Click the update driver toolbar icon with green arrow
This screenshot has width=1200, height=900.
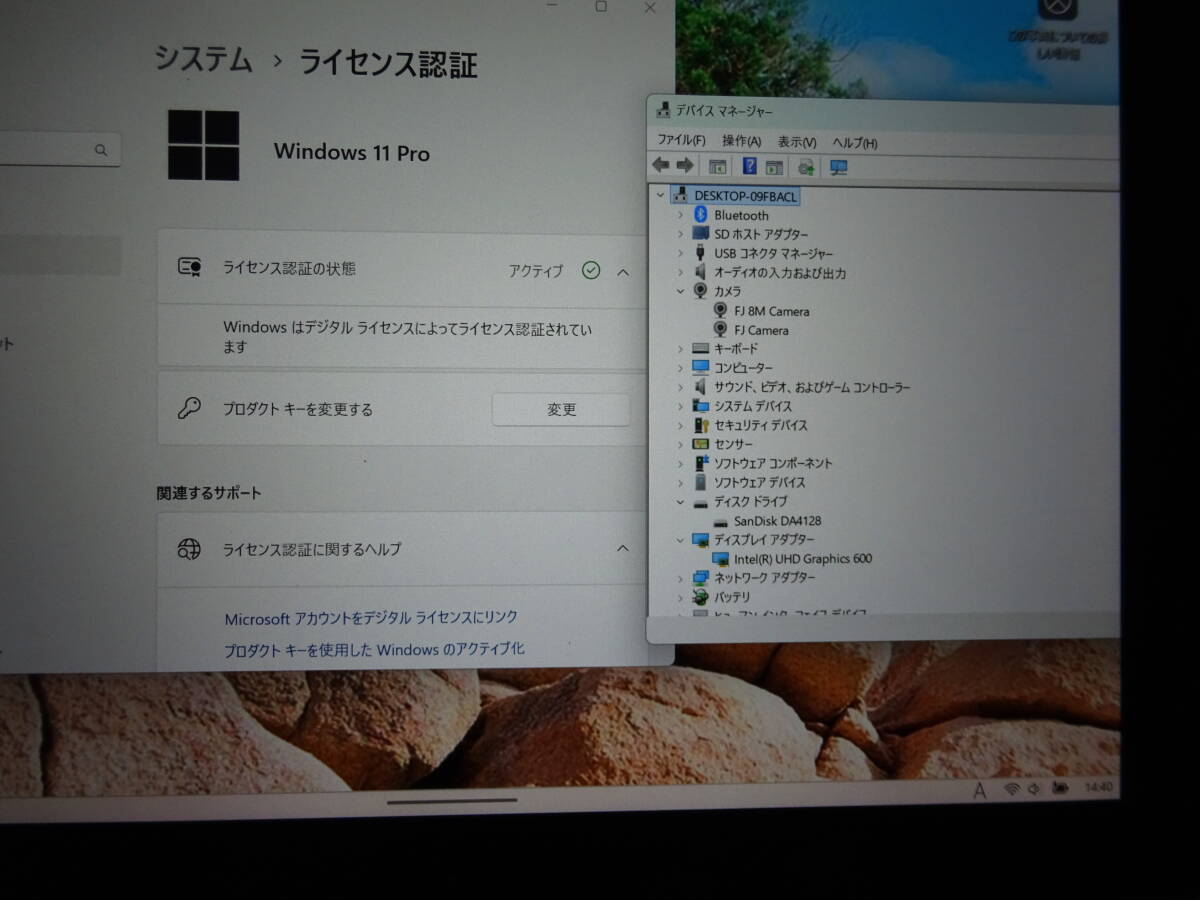pos(806,167)
